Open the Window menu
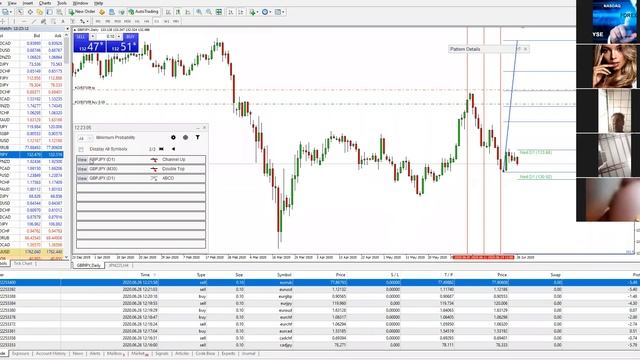640x360 pixels. pyautogui.click(x=80, y=3)
